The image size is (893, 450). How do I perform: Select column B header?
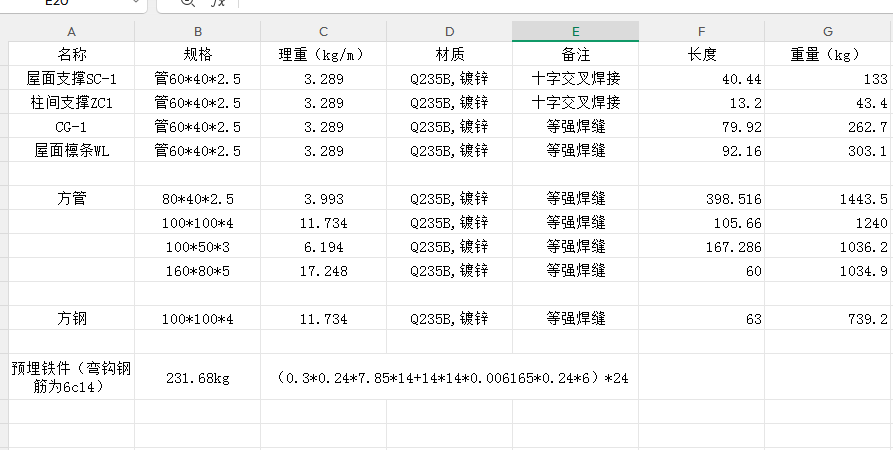[x=198, y=32]
